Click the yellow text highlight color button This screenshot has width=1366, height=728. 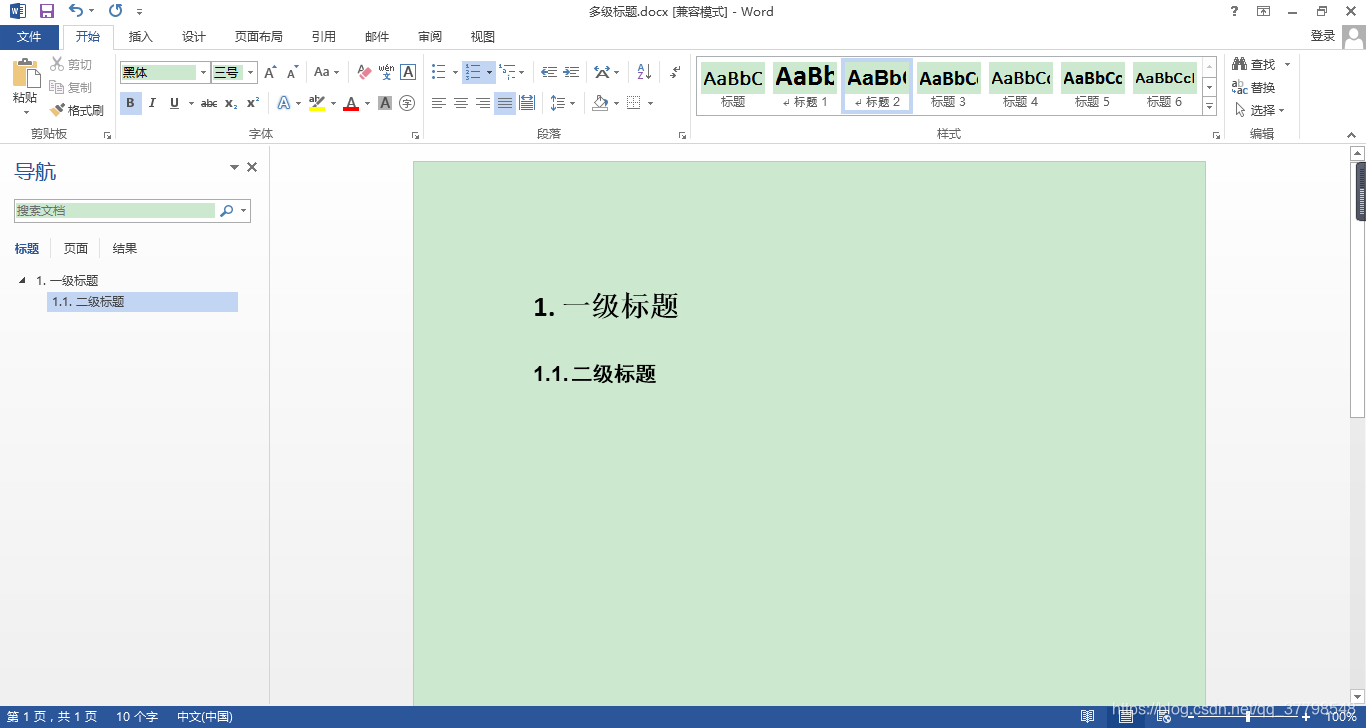tap(317, 103)
